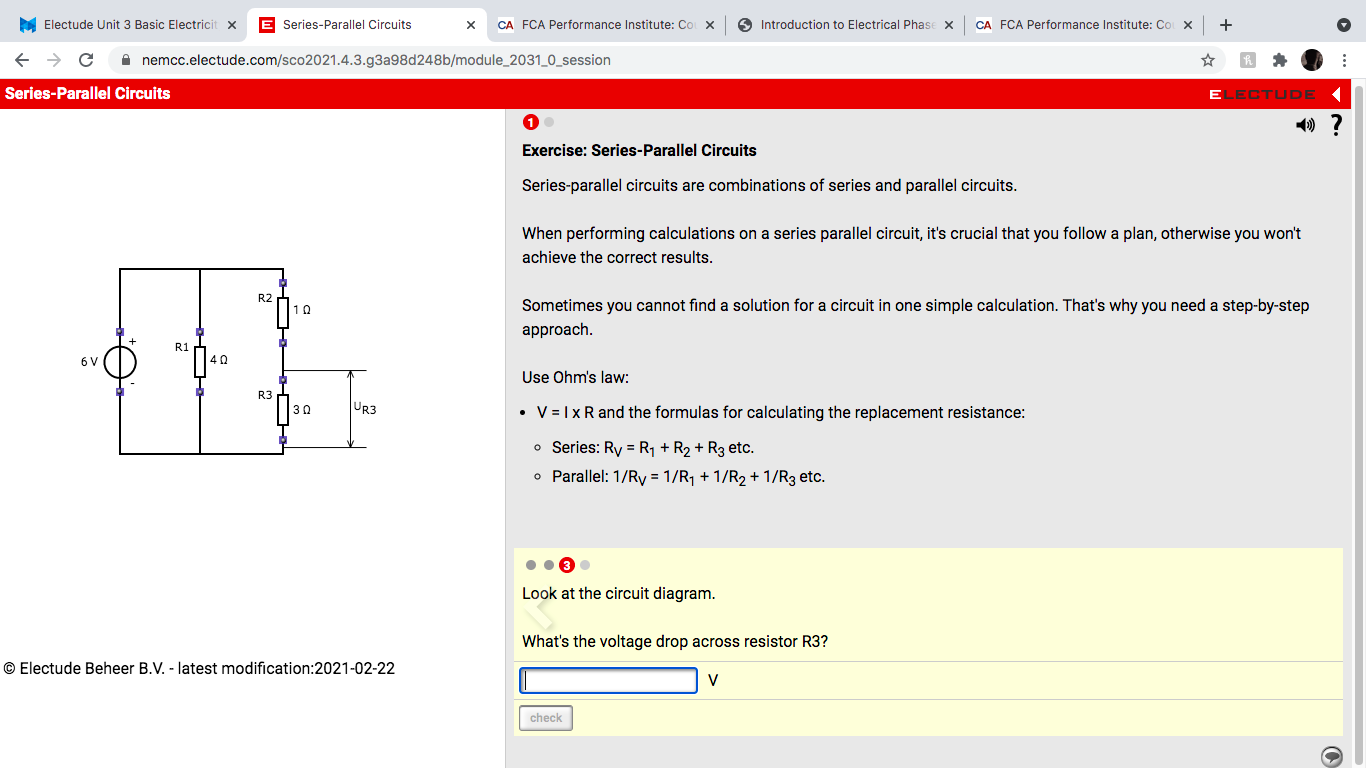The height and width of the screenshot is (768, 1366).
Task: Reload the Electude page
Action: click(x=86, y=60)
